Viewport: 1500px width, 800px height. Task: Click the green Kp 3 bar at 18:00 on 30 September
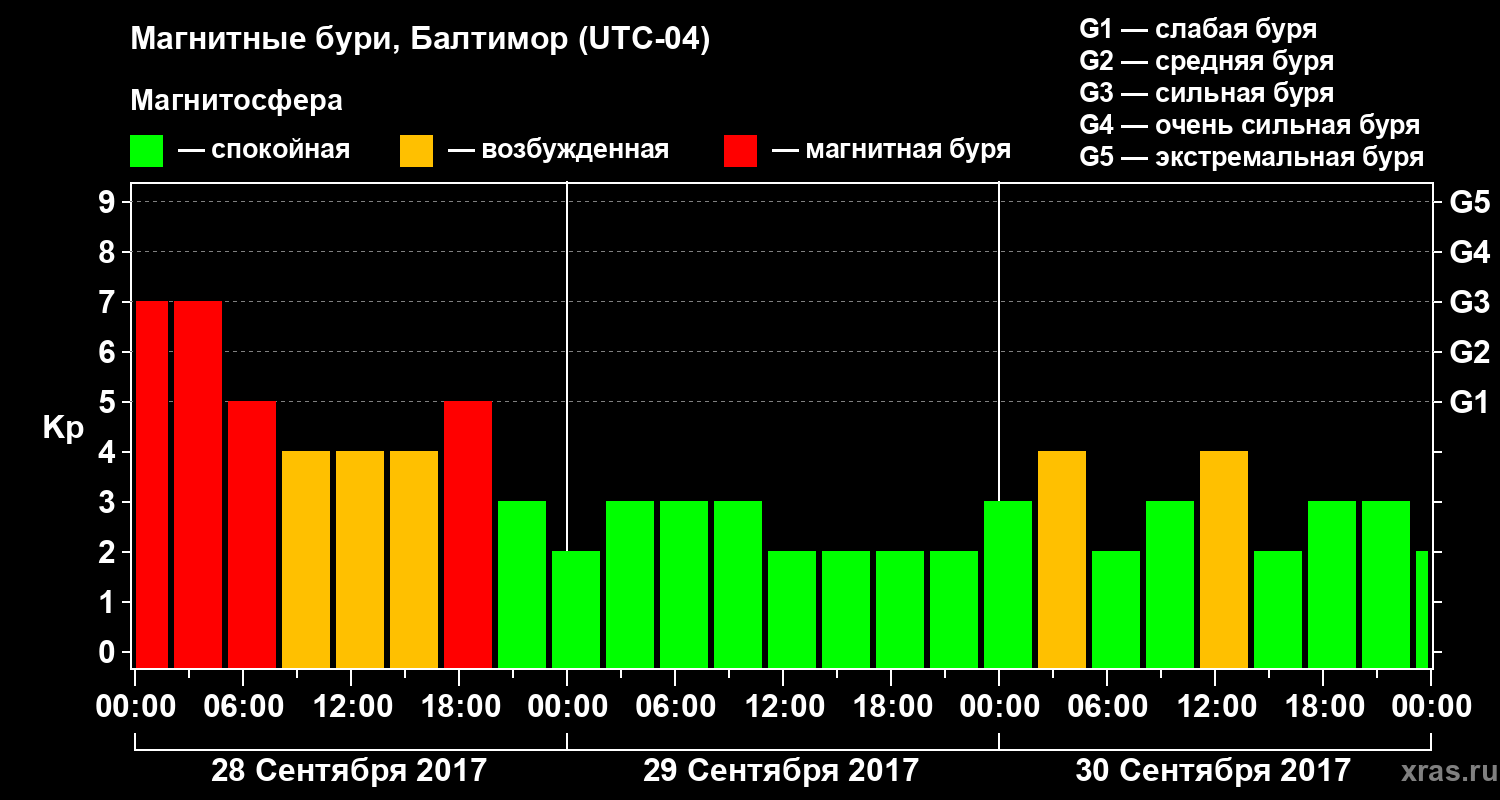(x=1332, y=585)
